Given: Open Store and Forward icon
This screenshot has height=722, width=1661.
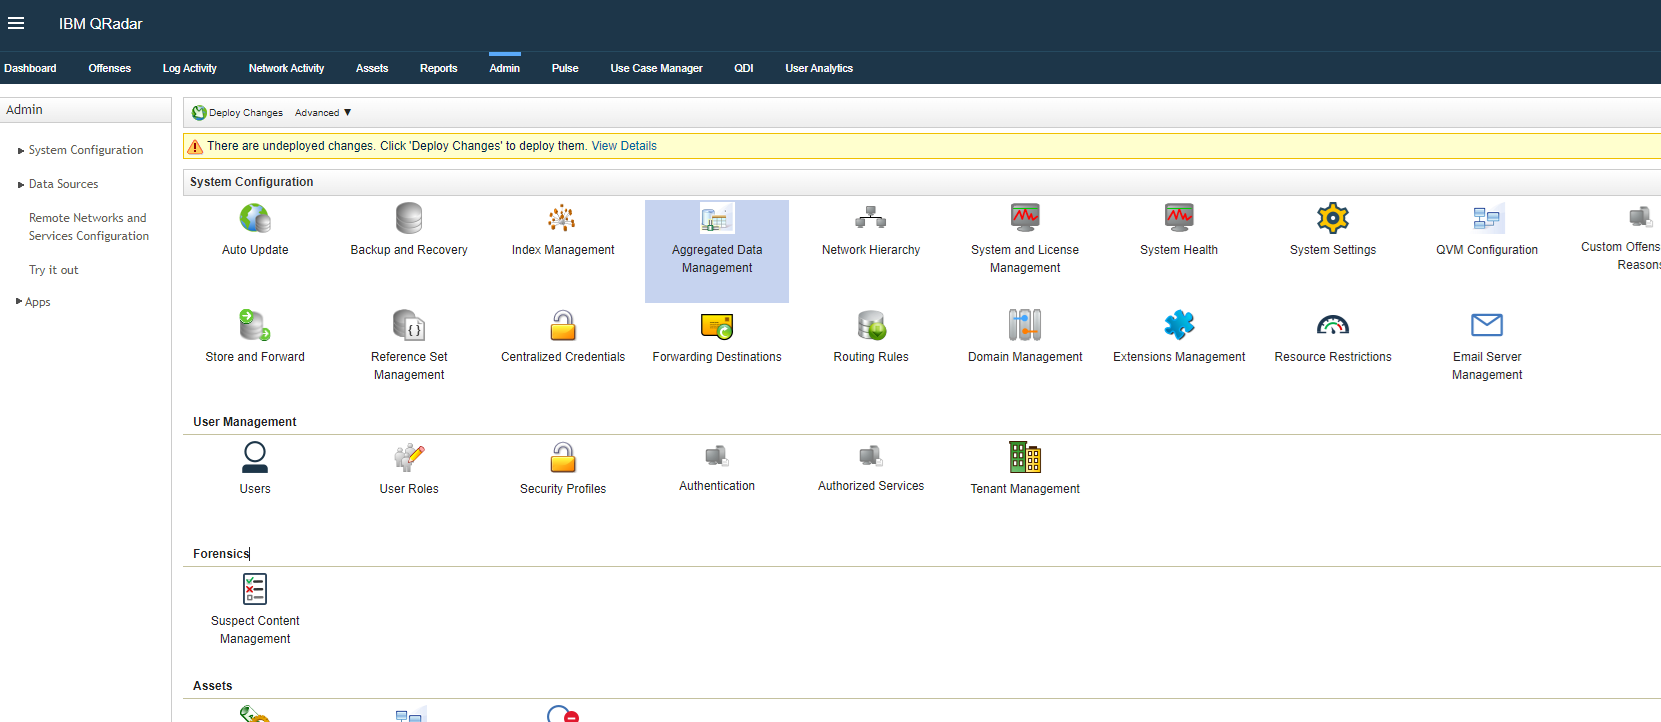Looking at the screenshot, I should pos(255,325).
